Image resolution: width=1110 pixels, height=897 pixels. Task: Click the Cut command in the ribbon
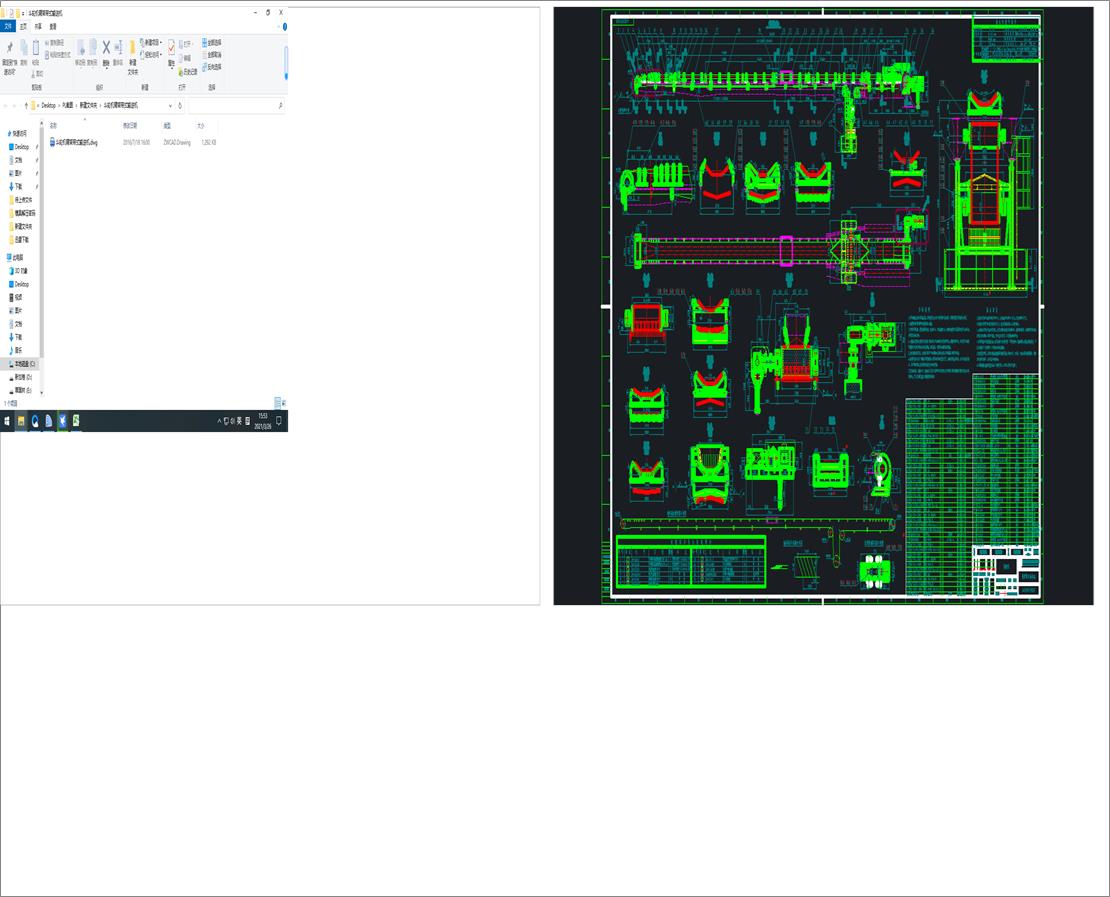(x=38, y=74)
